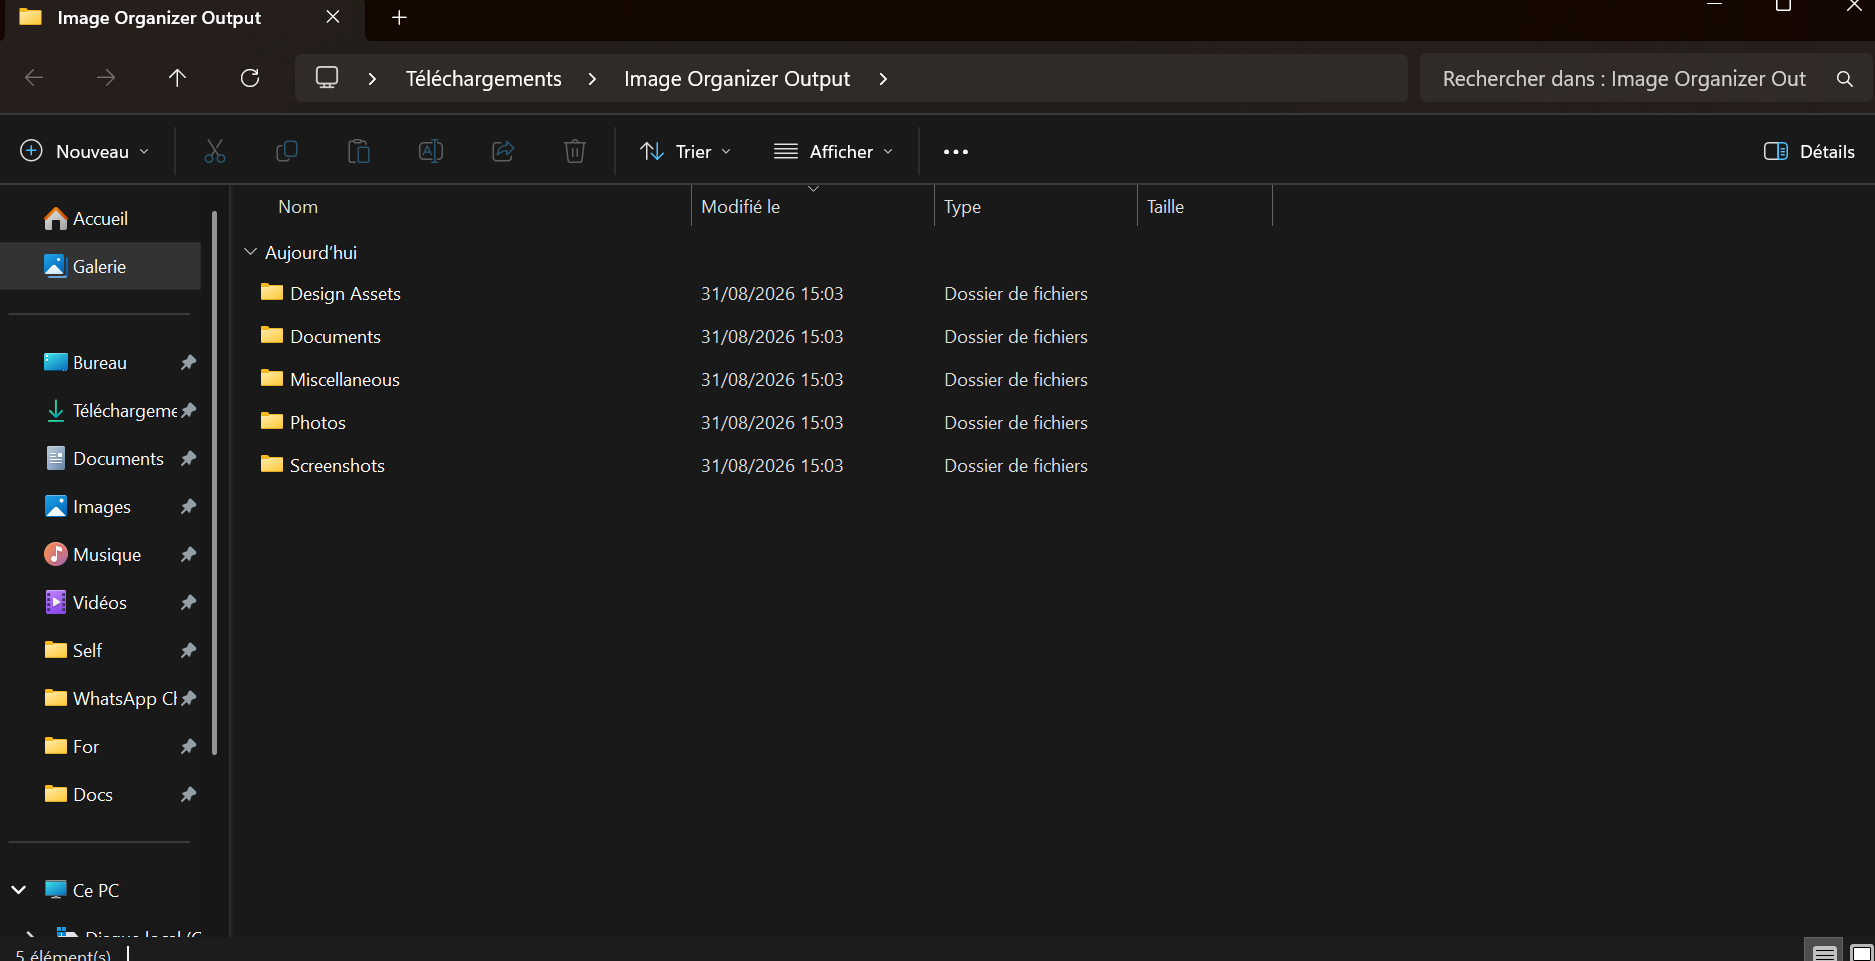Sort by the Nom column header
This screenshot has height=961, width=1875.
pyautogui.click(x=298, y=207)
